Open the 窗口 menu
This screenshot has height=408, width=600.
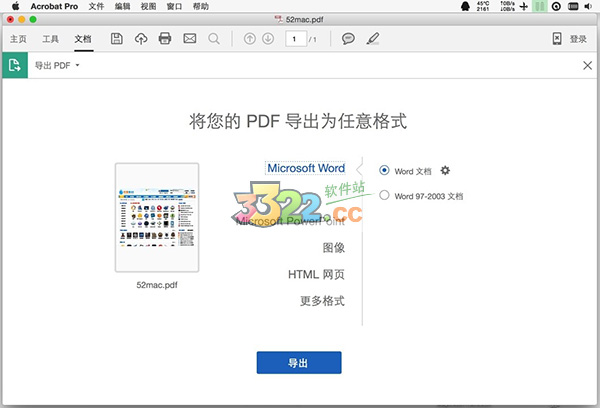pos(174,6)
